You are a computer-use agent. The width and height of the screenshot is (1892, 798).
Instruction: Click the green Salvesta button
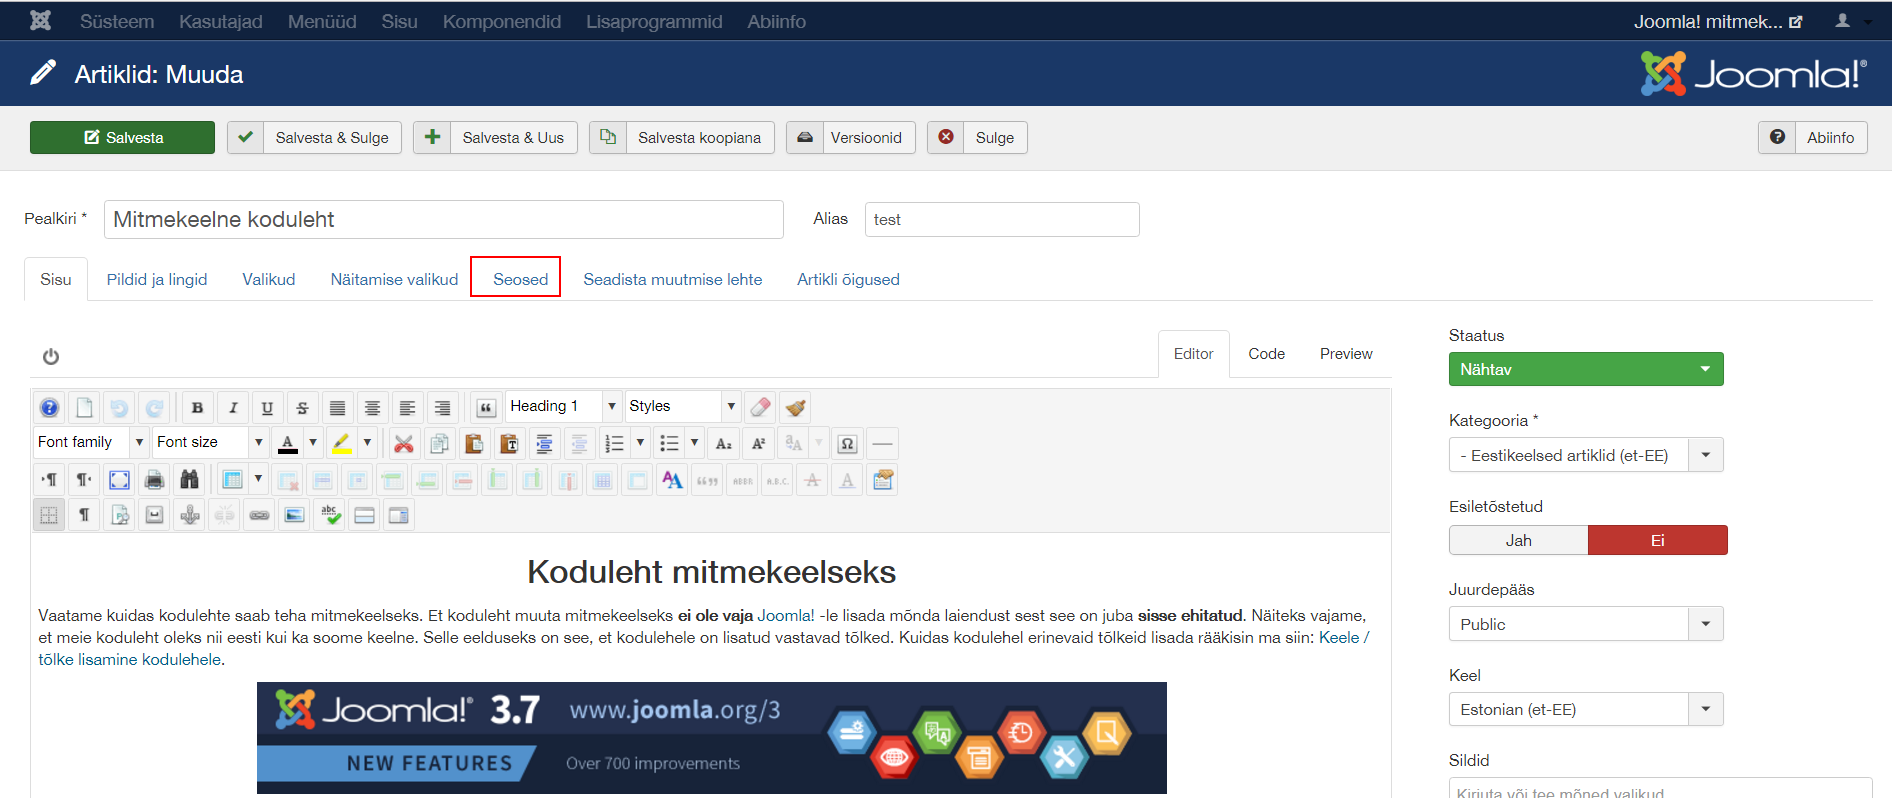tap(122, 138)
